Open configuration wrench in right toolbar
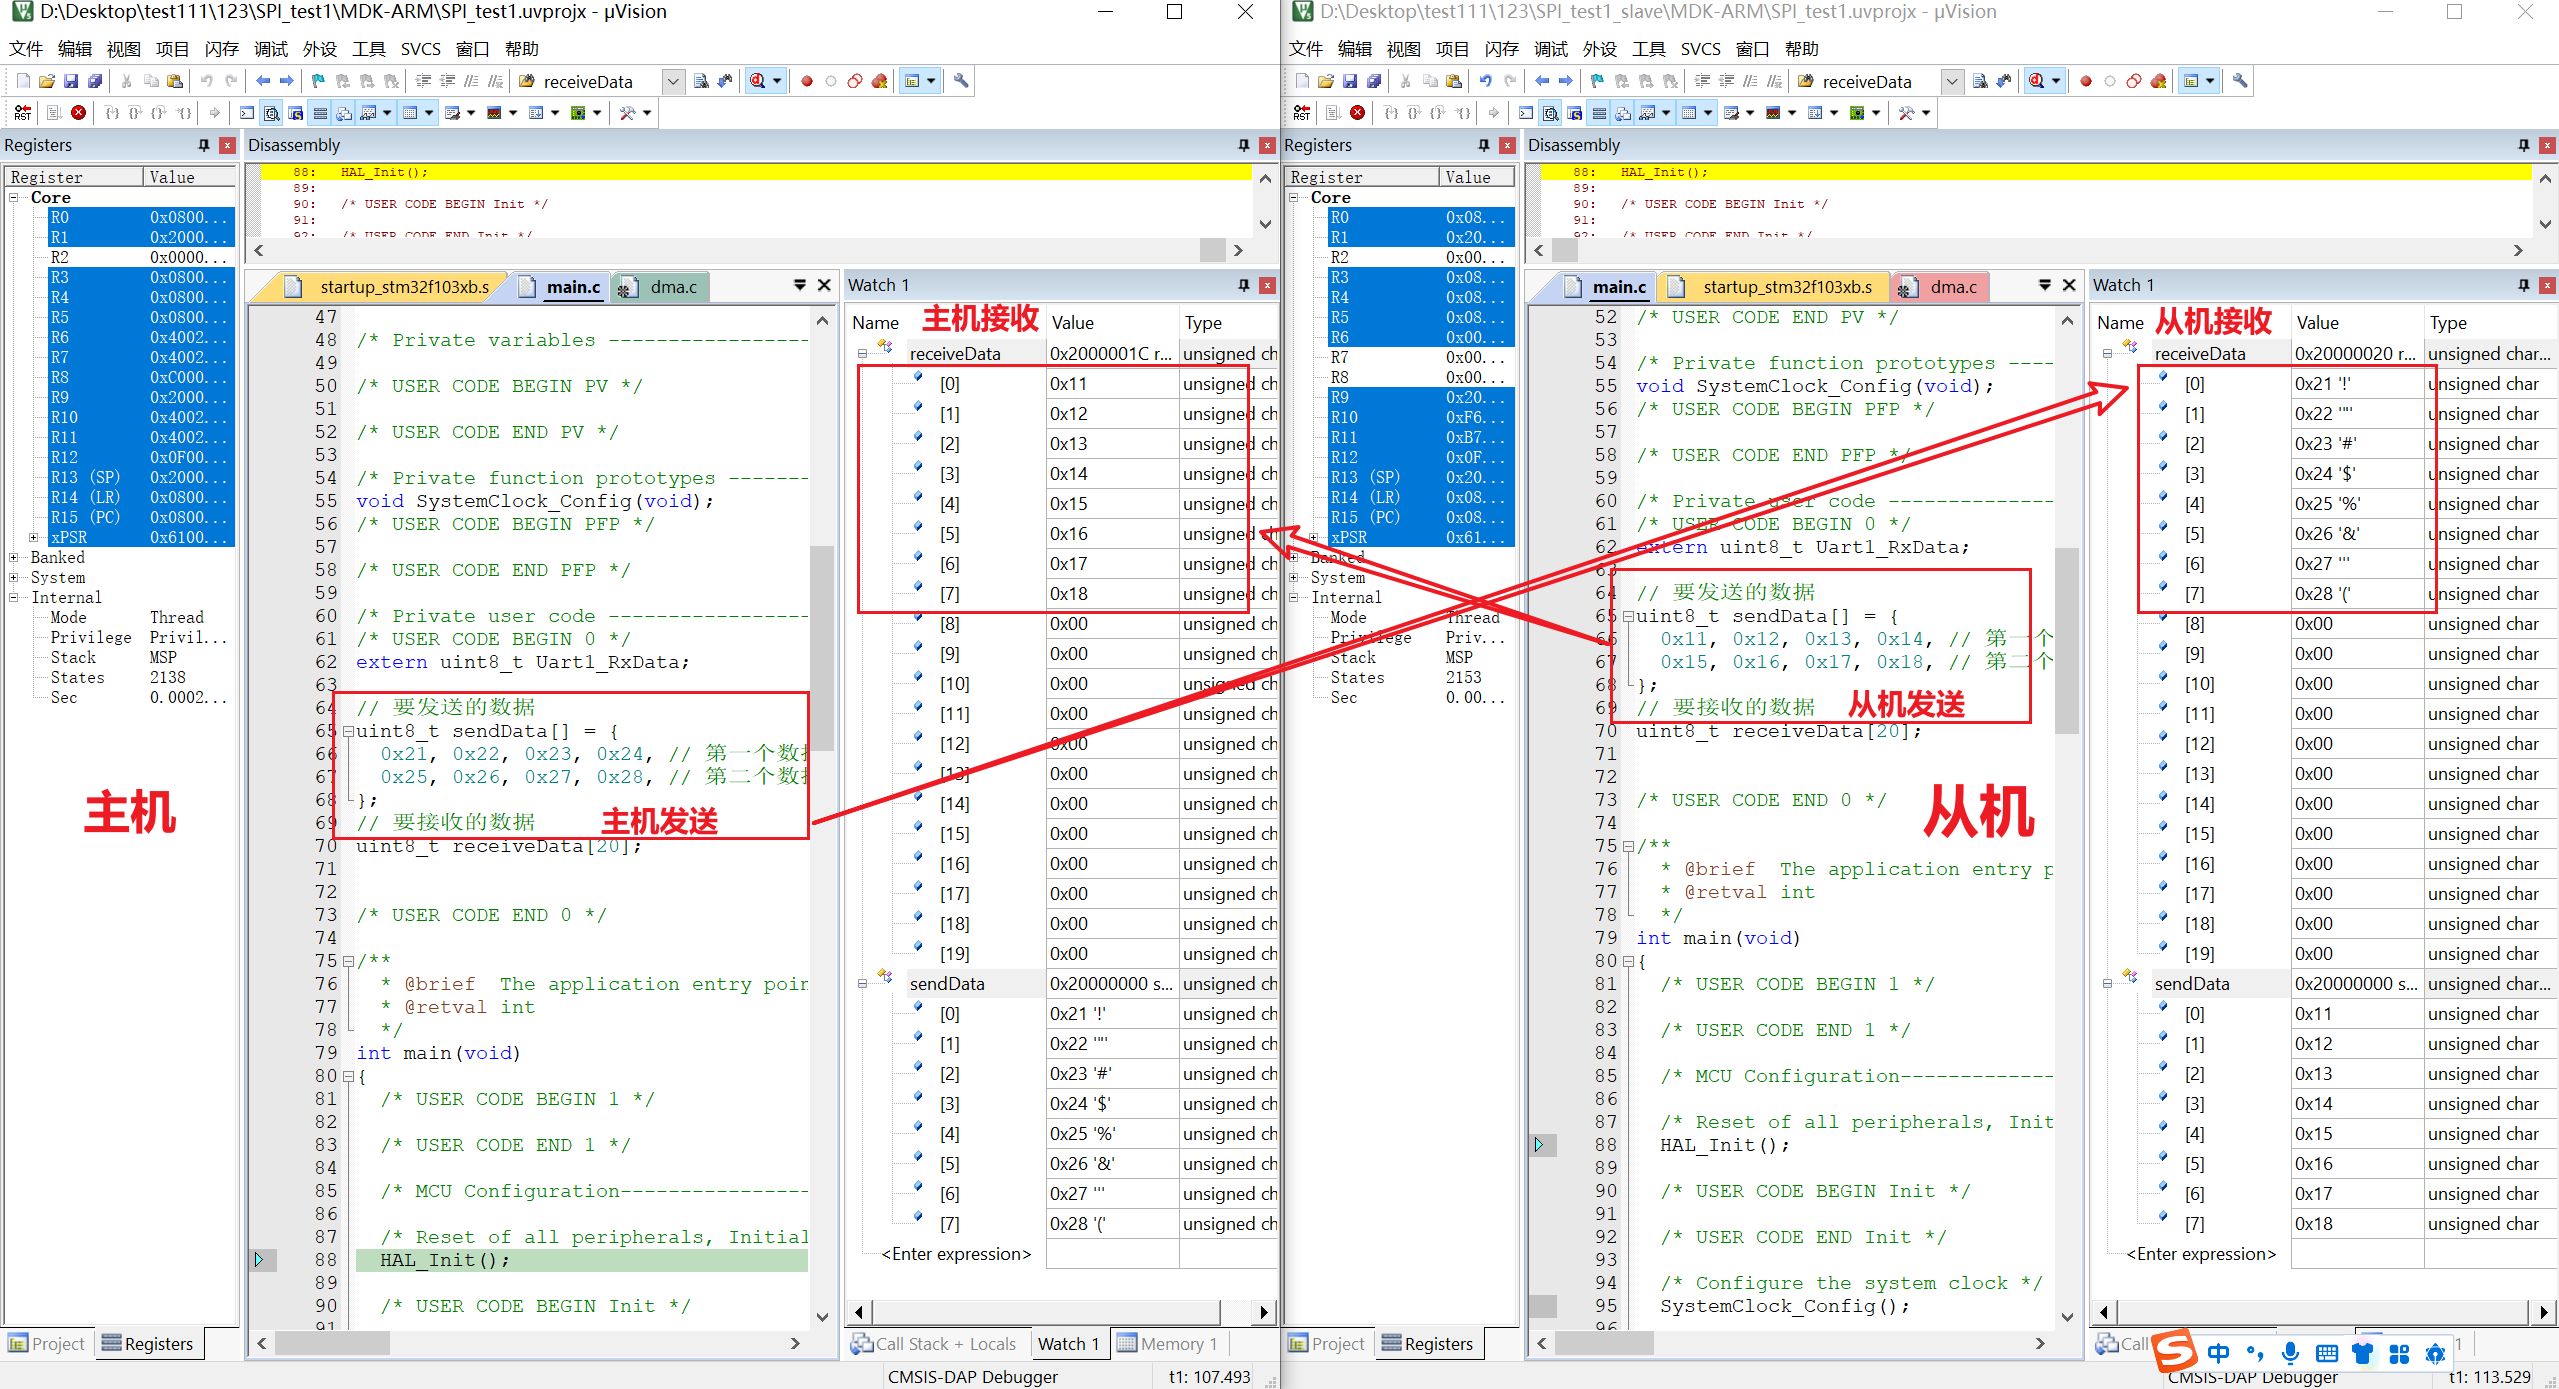 pyautogui.click(x=2241, y=81)
